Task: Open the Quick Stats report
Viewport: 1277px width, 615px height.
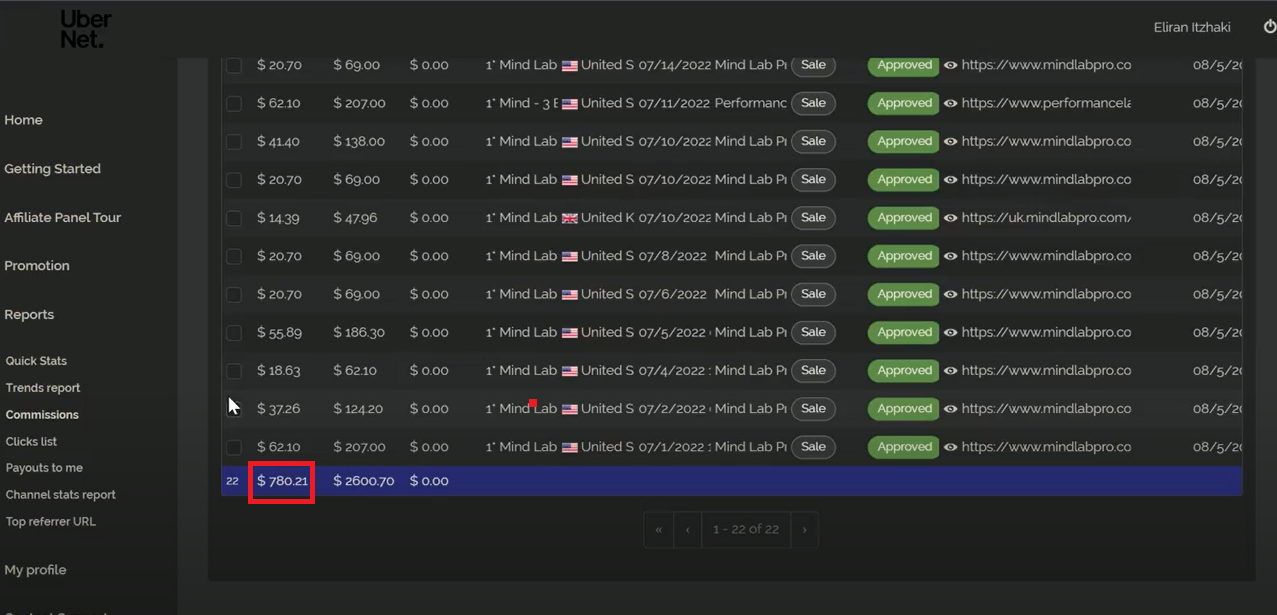Action: point(36,361)
